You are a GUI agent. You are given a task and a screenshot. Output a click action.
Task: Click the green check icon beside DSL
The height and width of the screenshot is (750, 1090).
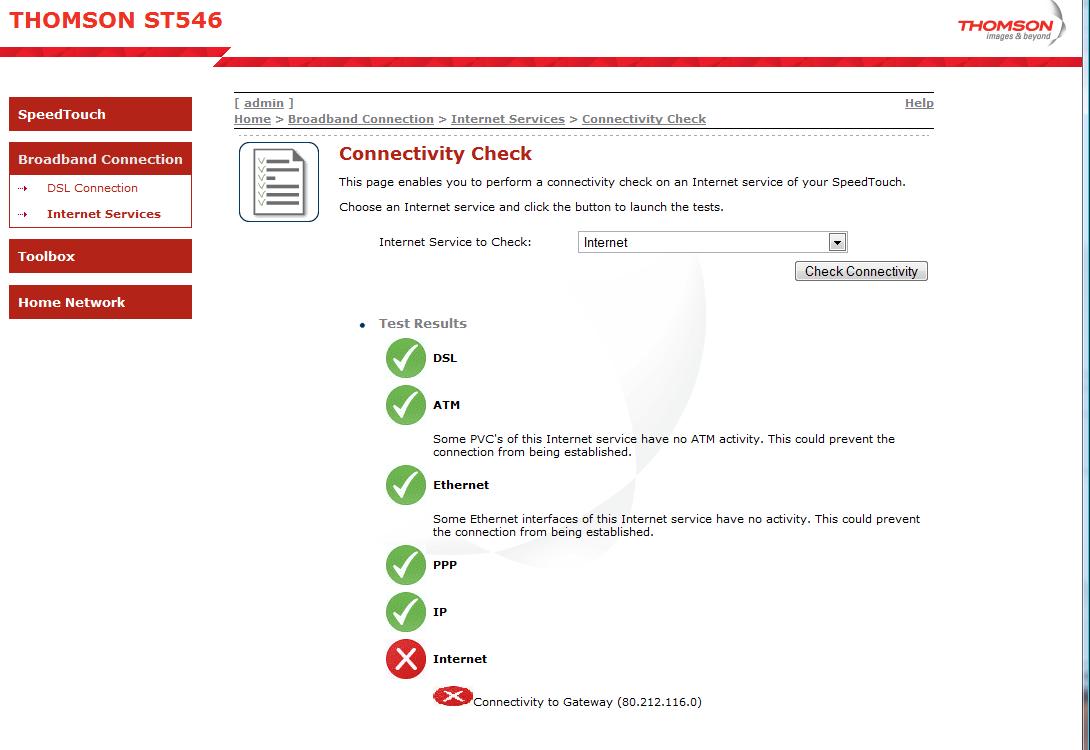[x=406, y=358]
